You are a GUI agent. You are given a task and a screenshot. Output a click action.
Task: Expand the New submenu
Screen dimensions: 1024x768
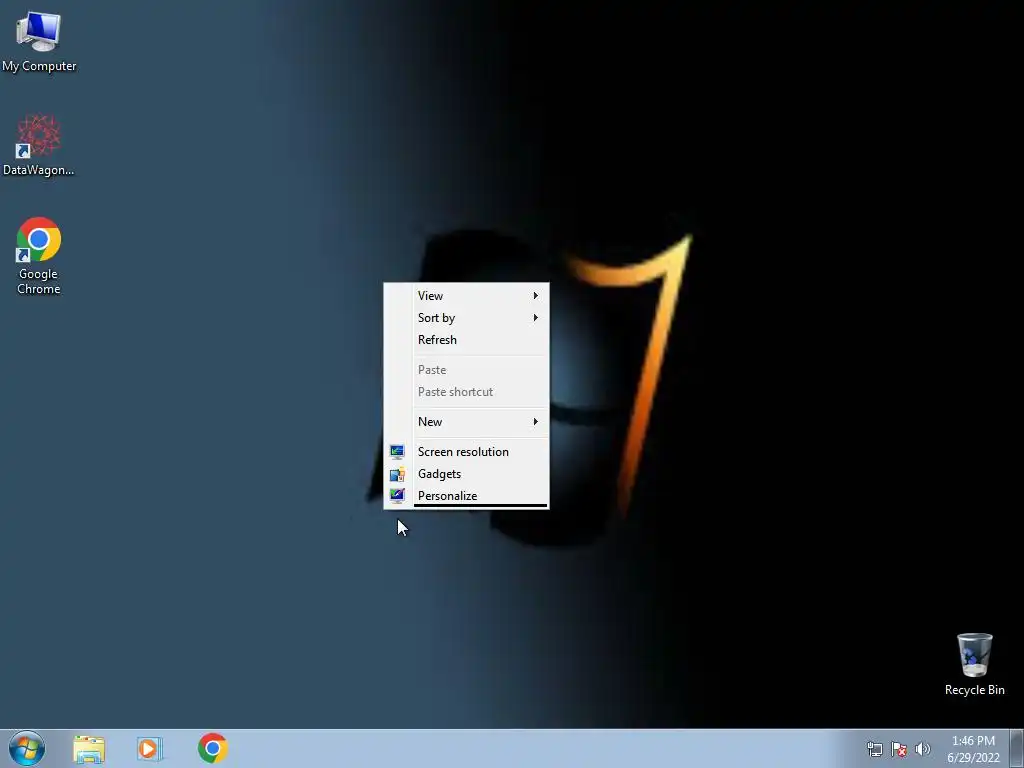(466, 422)
